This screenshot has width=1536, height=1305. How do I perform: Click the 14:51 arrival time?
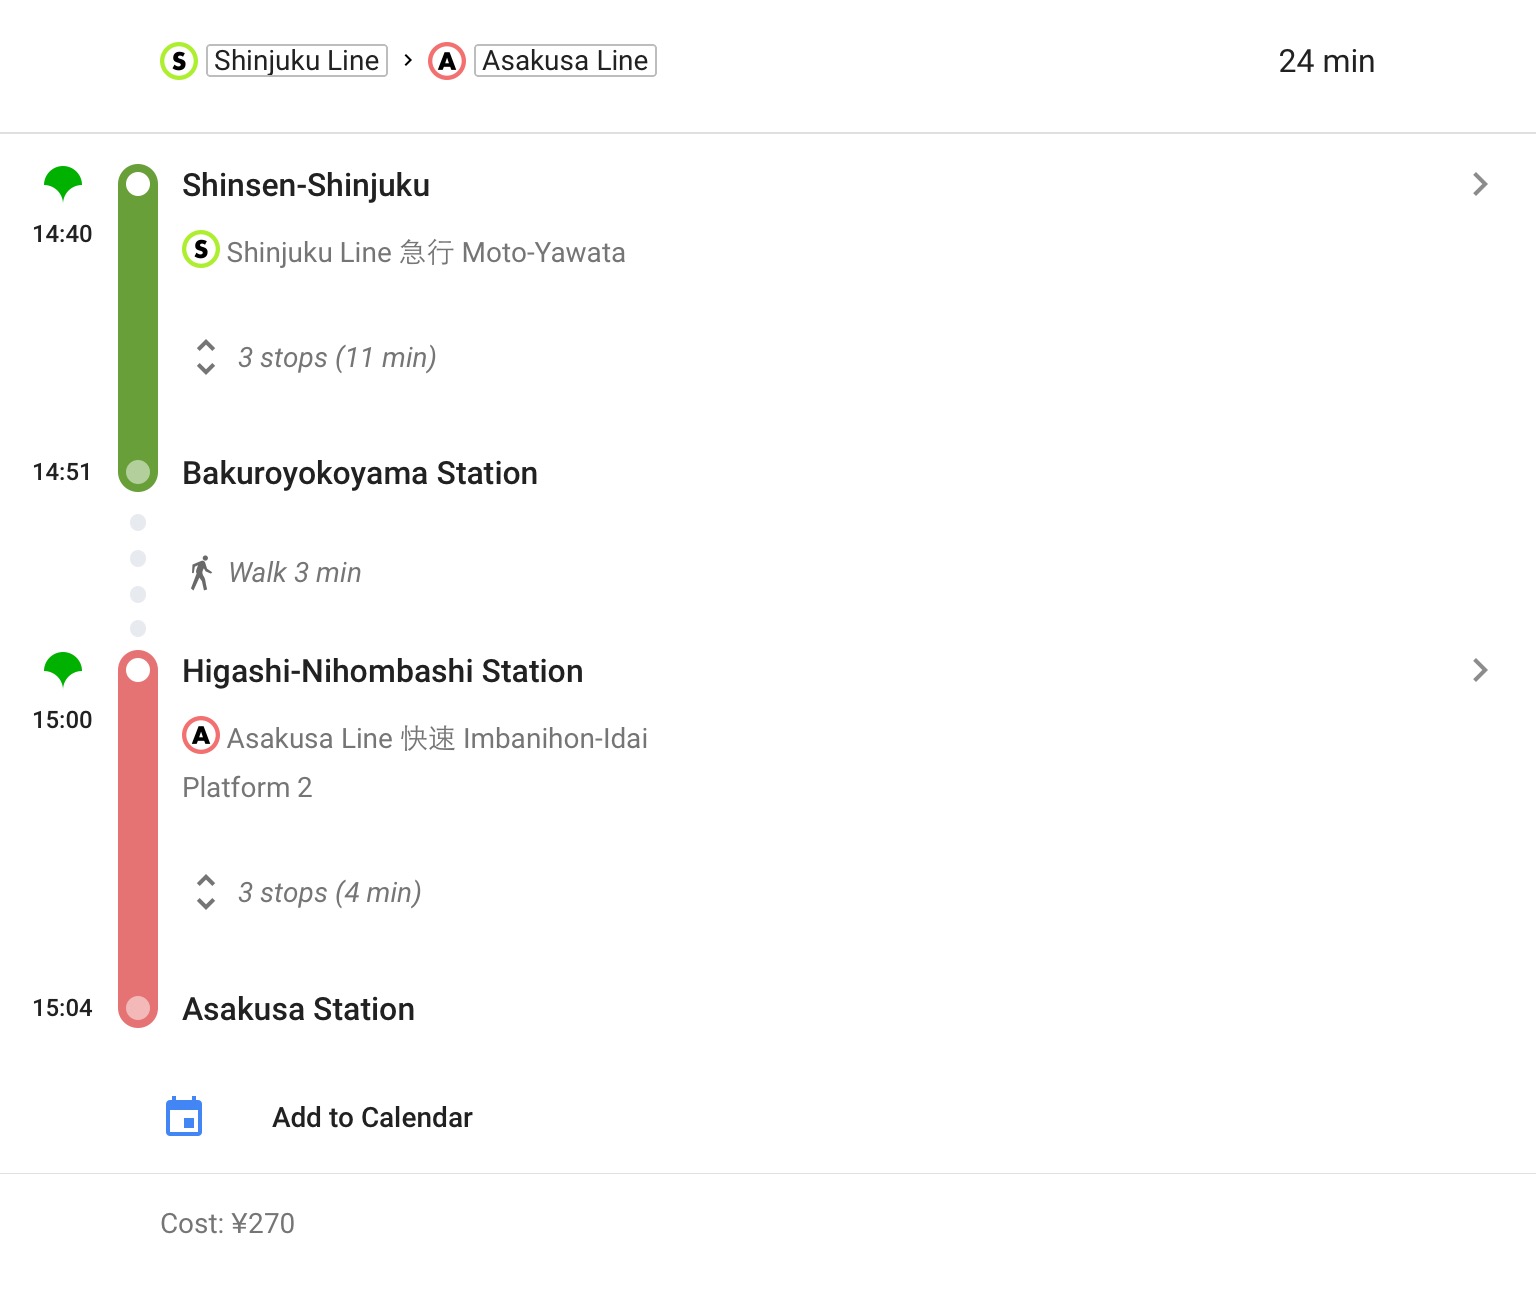62,472
